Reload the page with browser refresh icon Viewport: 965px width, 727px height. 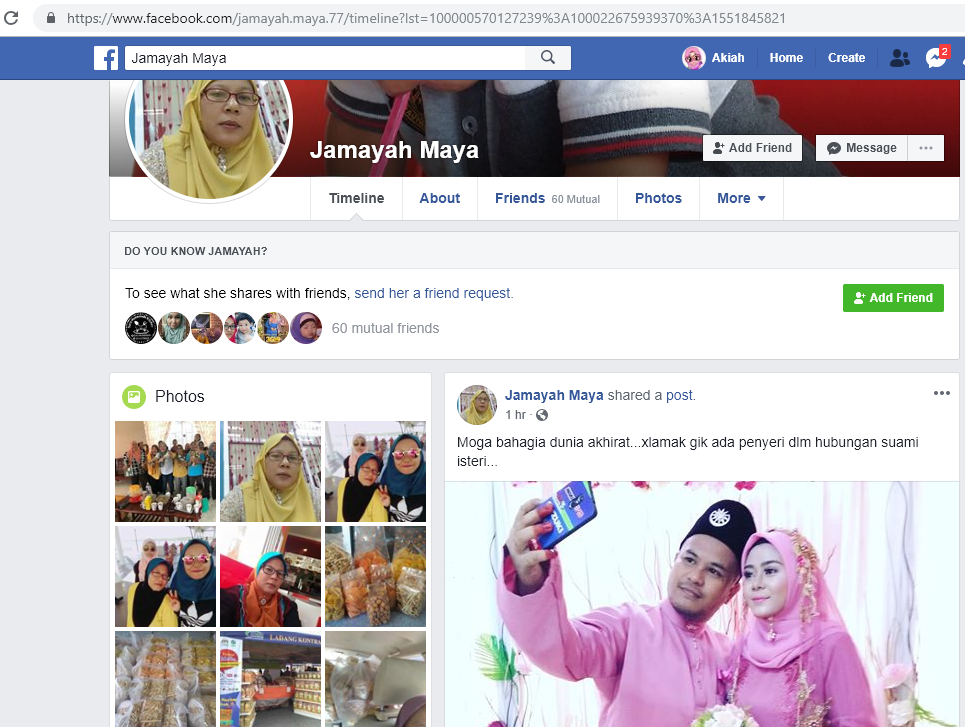(12, 18)
